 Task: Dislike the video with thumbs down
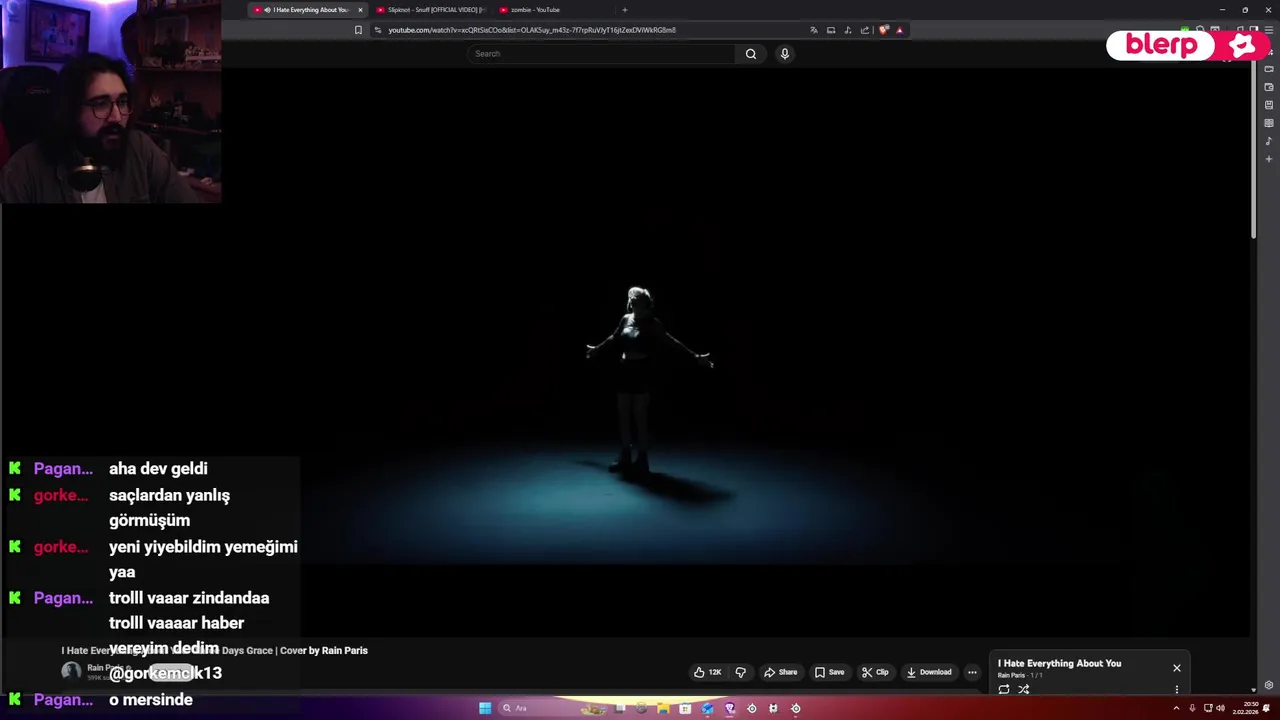tap(741, 672)
